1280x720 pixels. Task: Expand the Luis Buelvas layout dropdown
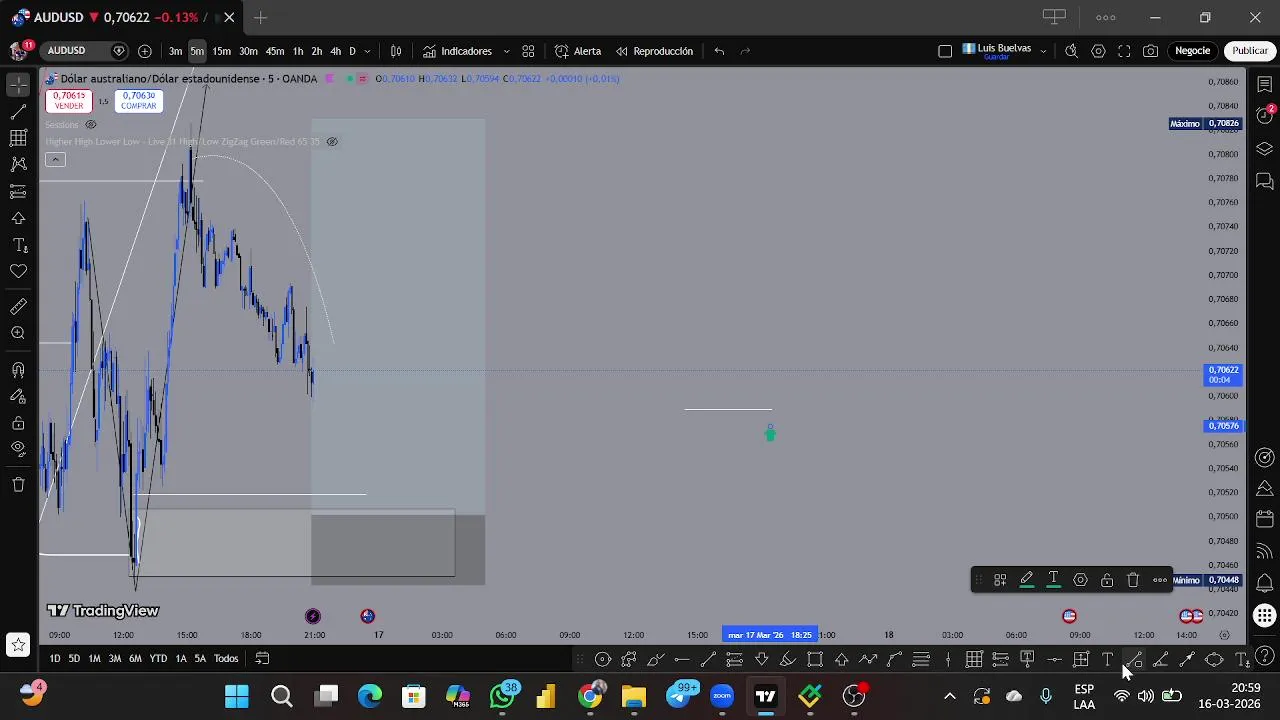(x=1043, y=51)
